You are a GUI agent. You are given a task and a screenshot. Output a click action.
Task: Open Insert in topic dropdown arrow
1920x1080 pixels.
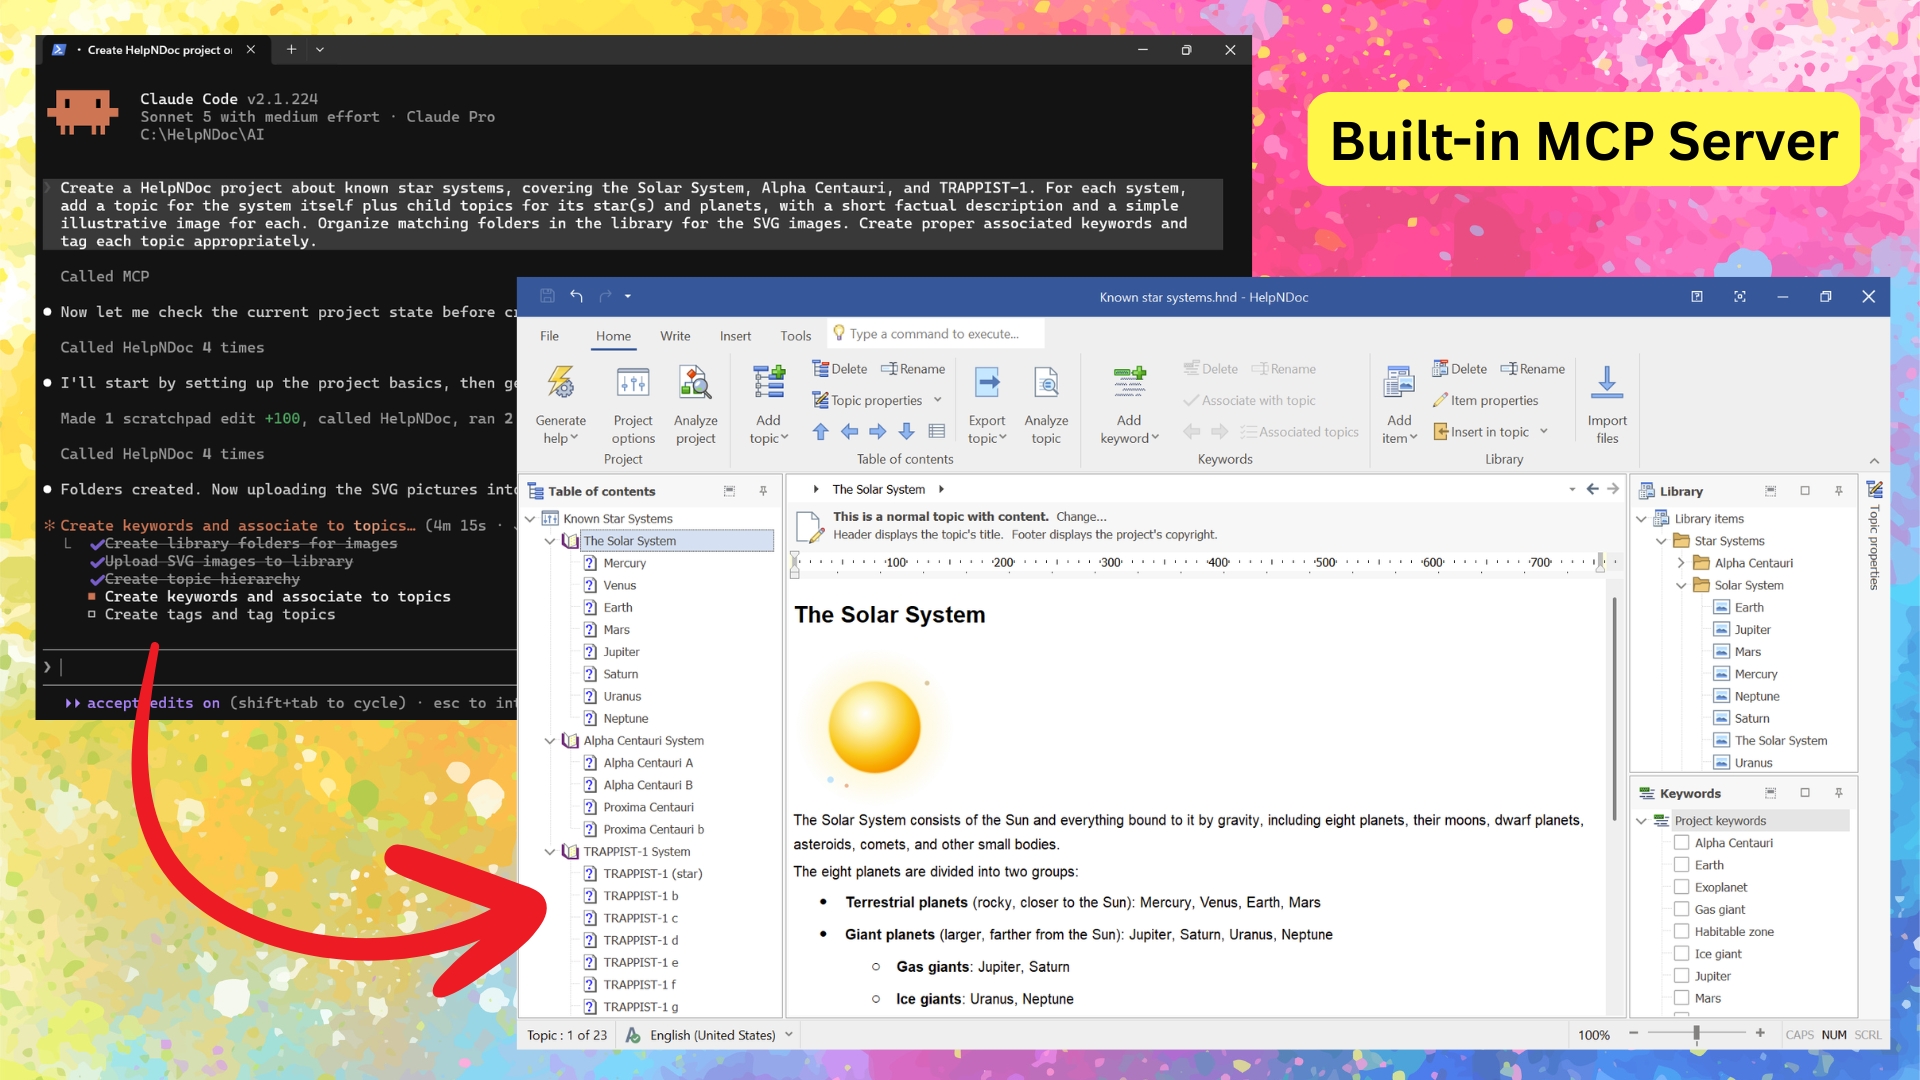[1544, 431]
